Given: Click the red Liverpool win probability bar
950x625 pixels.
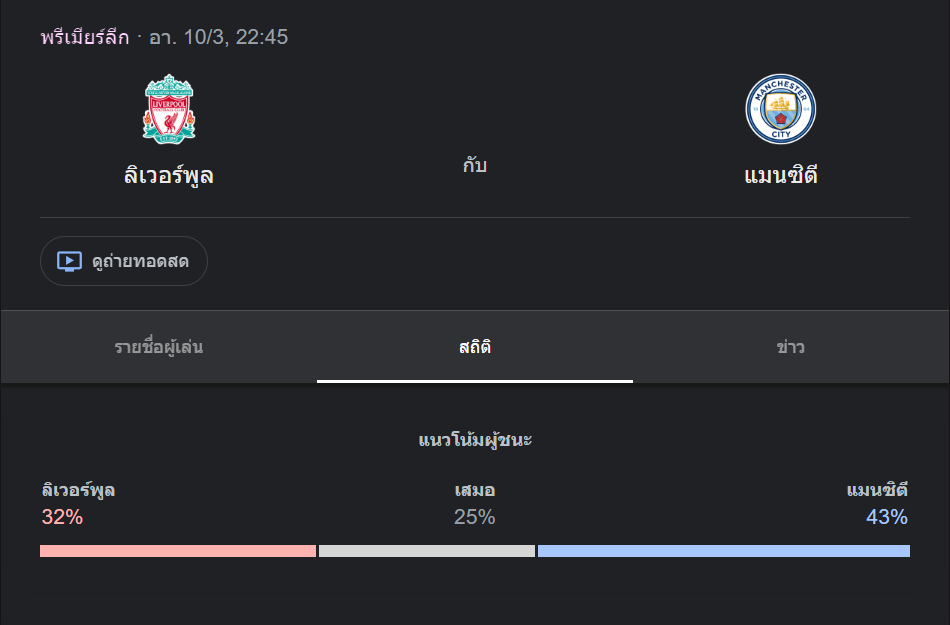Looking at the screenshot, I should click(177, 551).
